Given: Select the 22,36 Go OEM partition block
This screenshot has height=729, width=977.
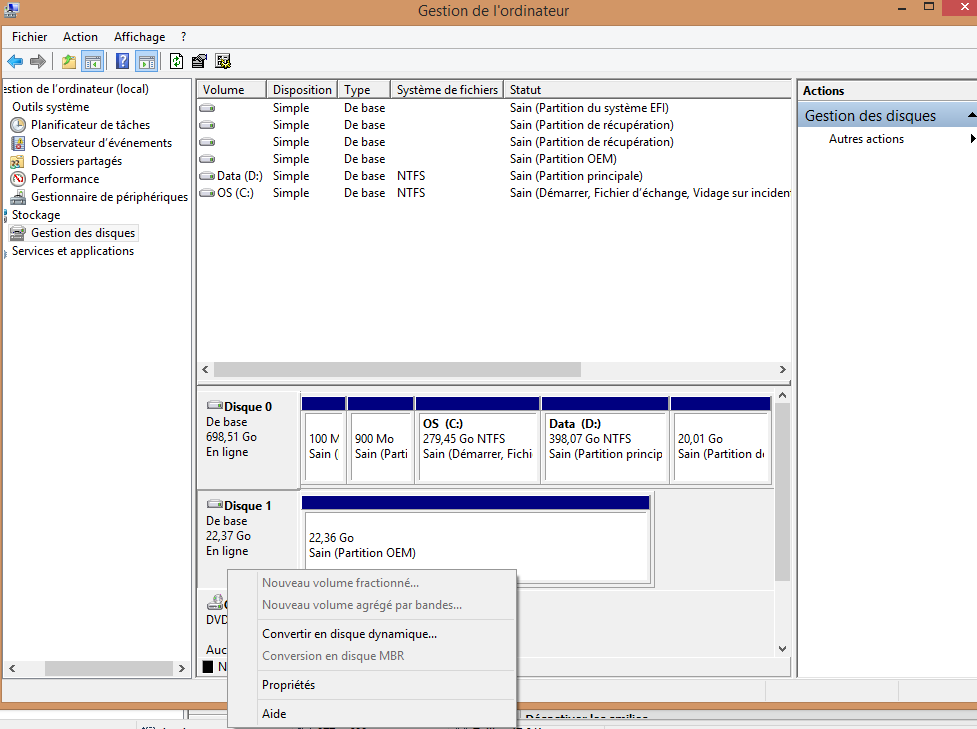Looking at the screenshot, I should tap(477, 539).
